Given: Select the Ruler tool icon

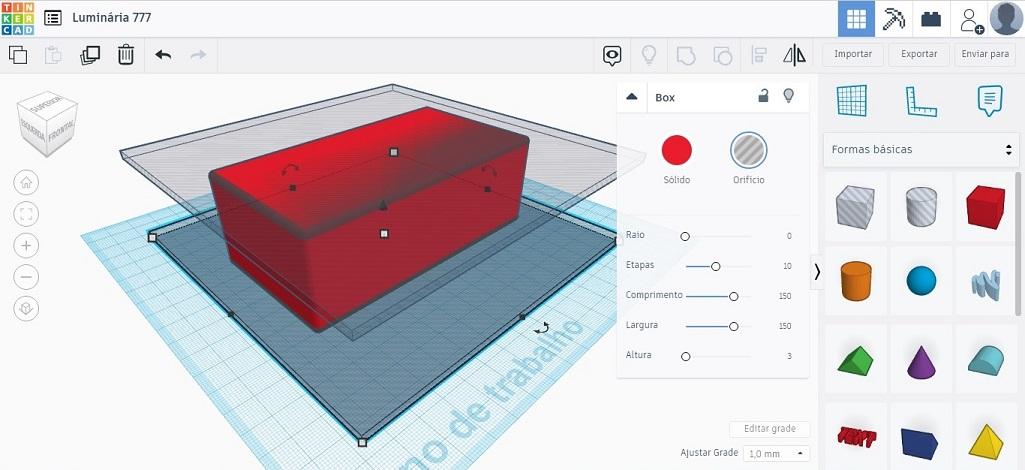Looking at the screenshot, I should click(x=920, y=101).
